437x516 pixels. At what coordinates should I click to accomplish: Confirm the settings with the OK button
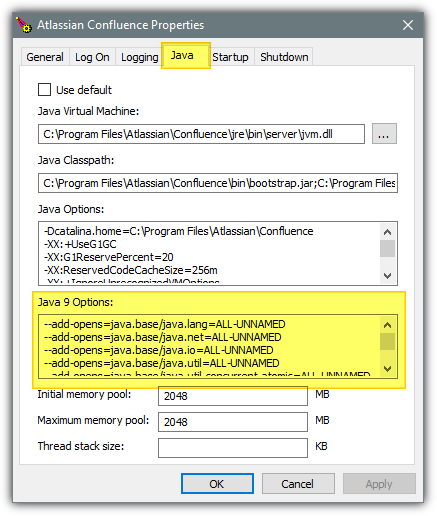[x=217, y=483]
